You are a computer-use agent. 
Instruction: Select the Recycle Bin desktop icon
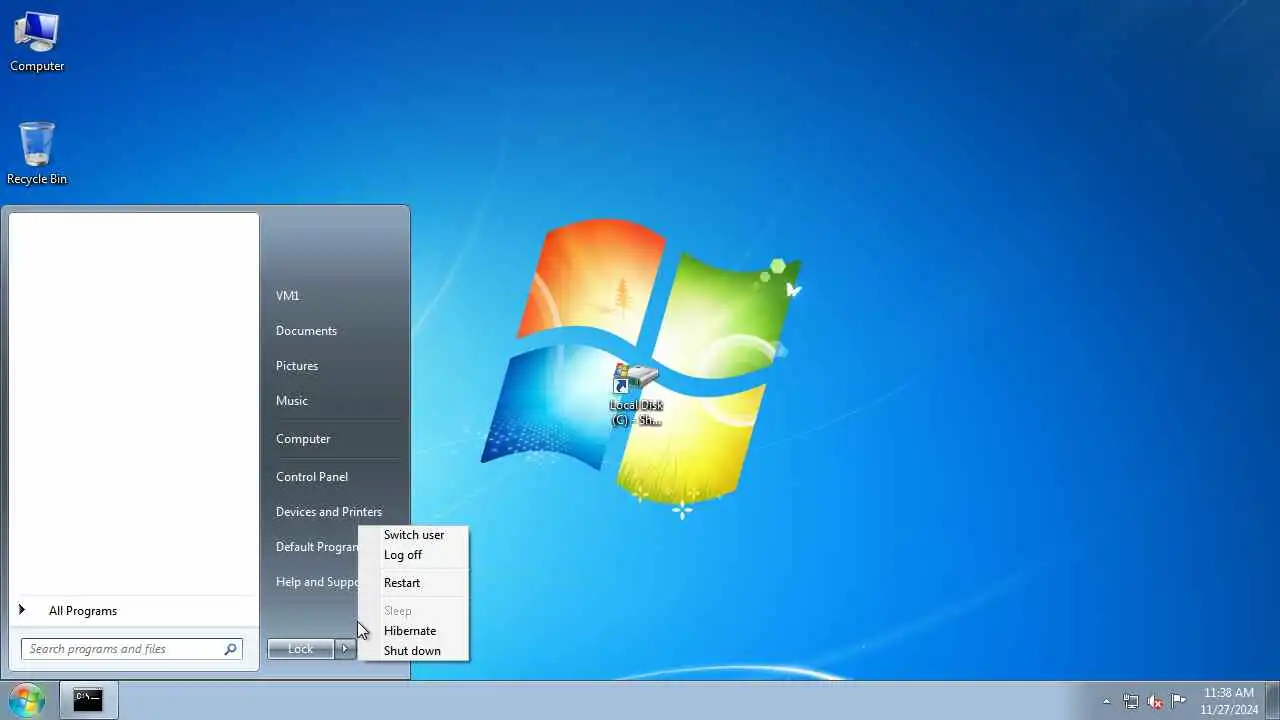(x=37, y=154)
